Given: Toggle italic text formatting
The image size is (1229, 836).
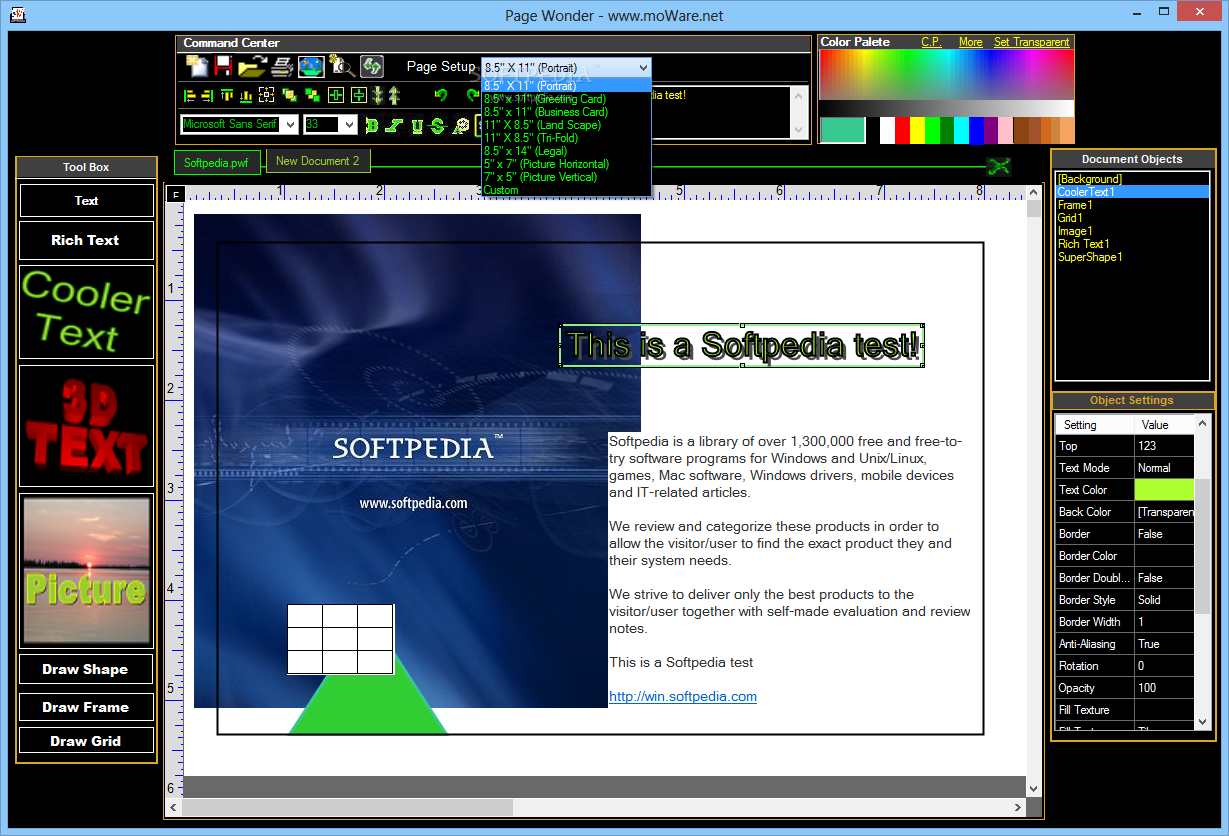Looking at the screenshot, I should click(393, 125).
